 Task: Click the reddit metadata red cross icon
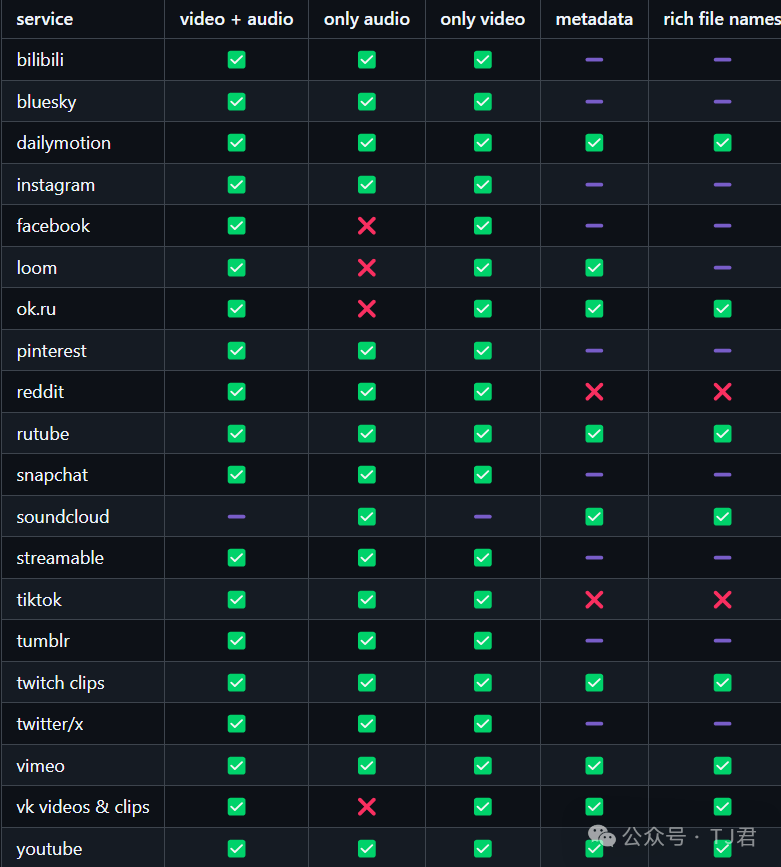pos(594,392)
